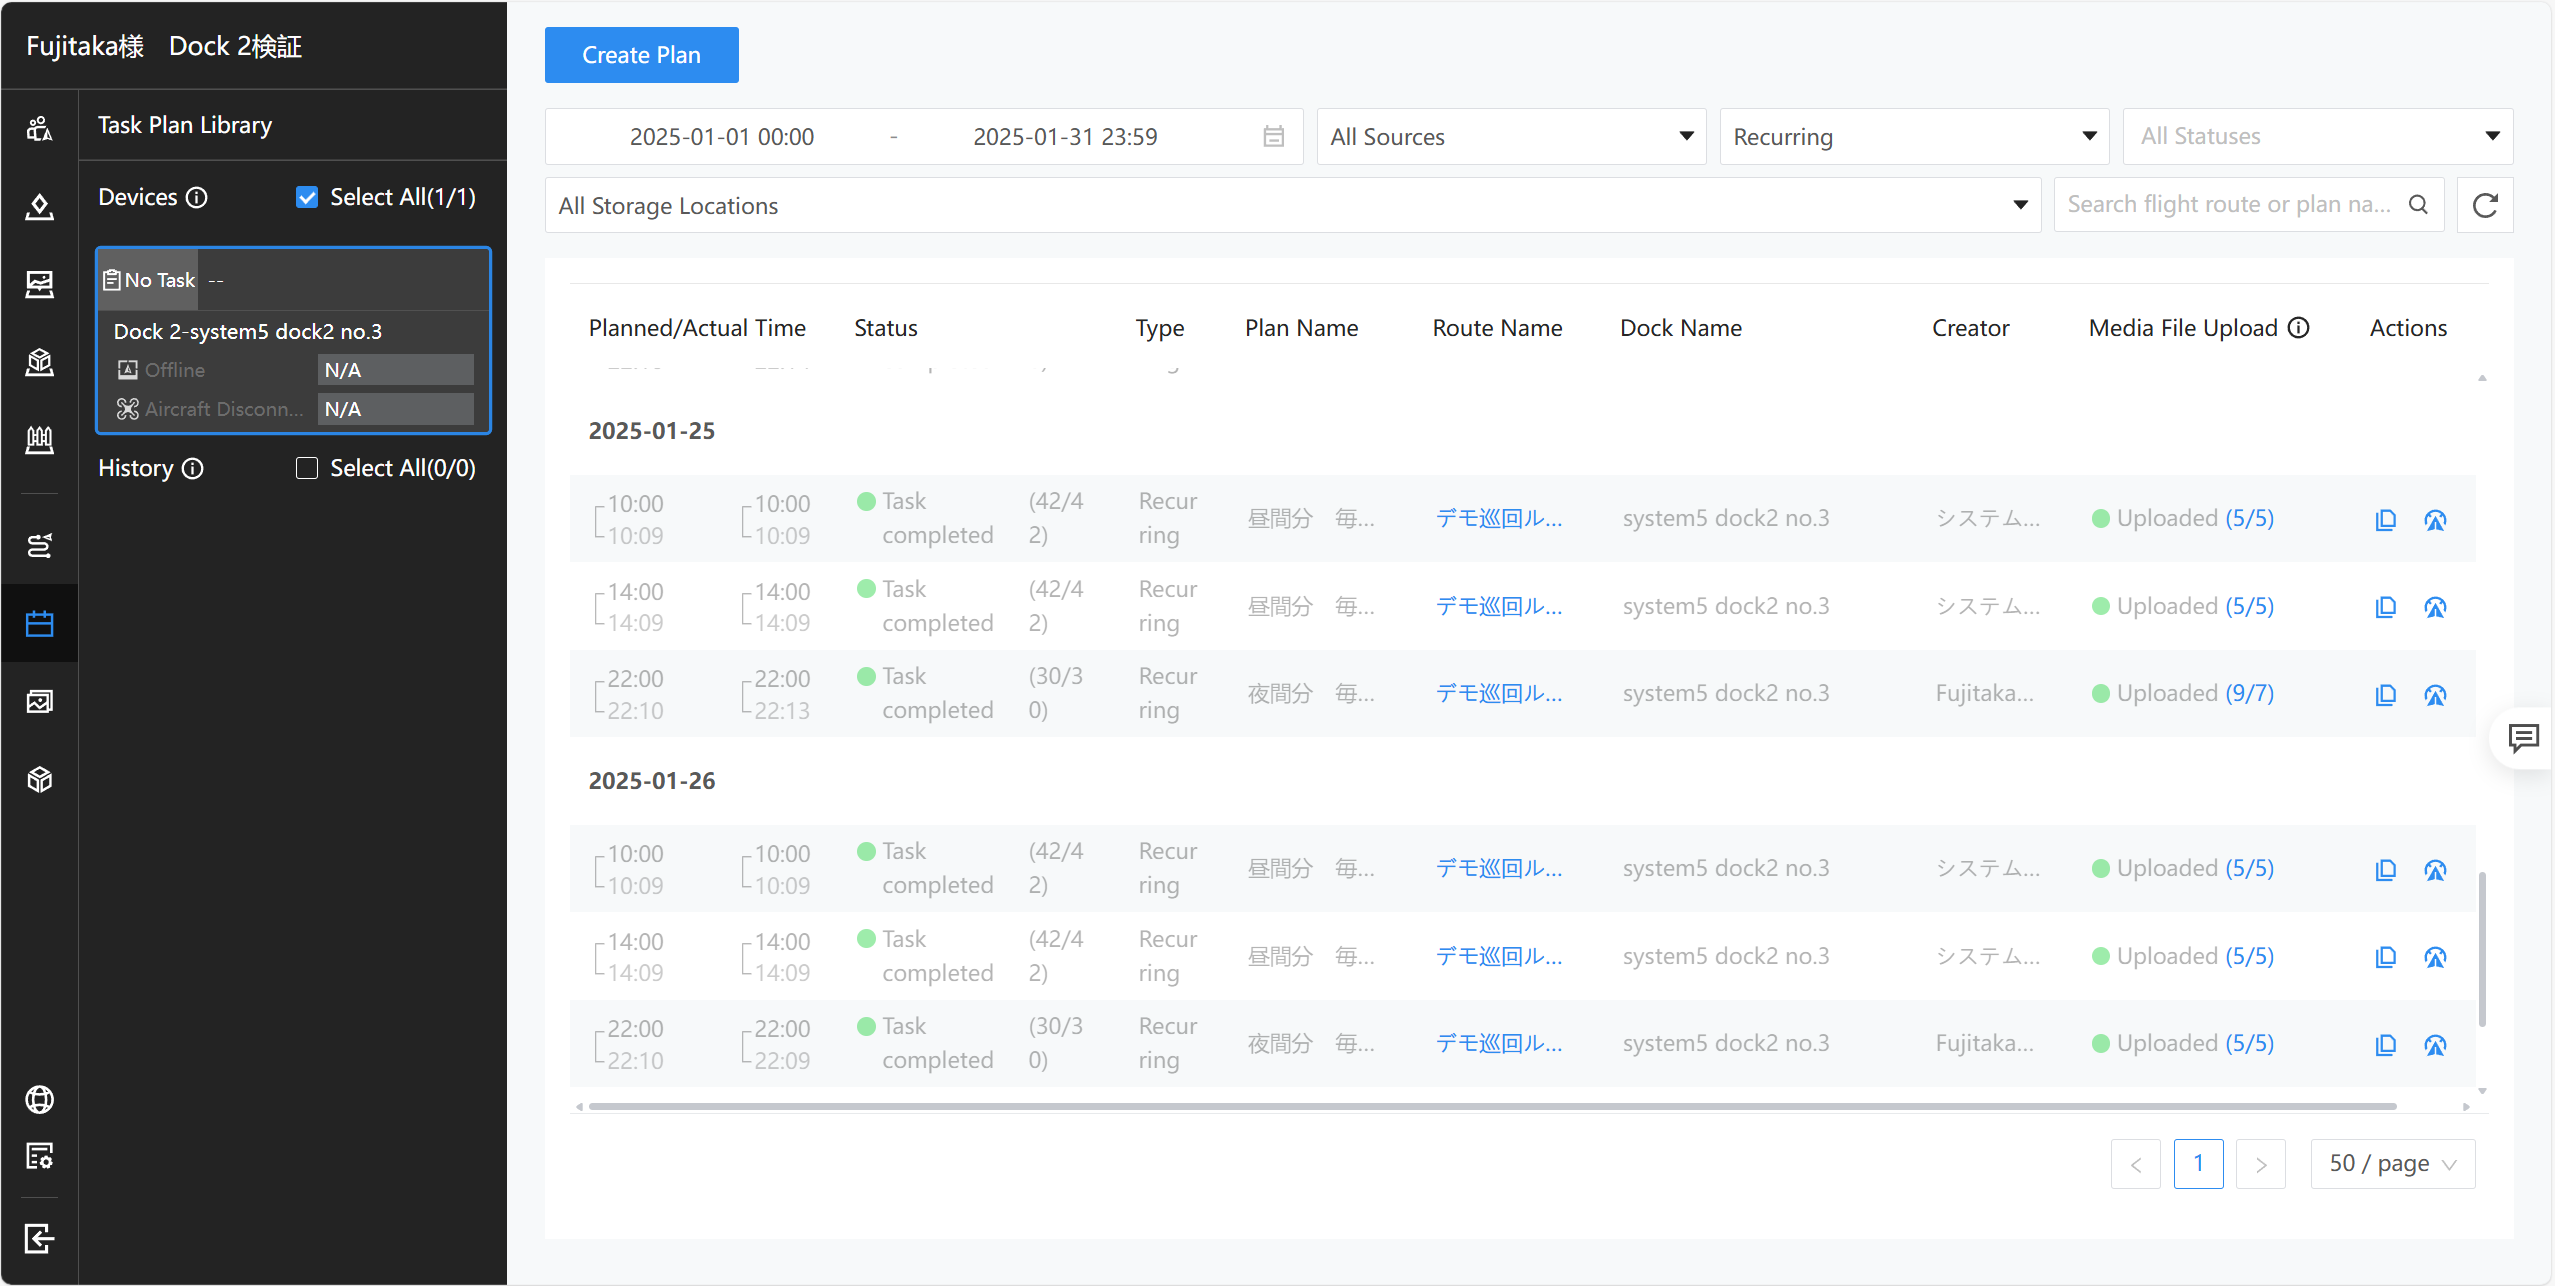Click the Devices info icon
Screen dimensions: 2555x1286
tap(197, 198)
